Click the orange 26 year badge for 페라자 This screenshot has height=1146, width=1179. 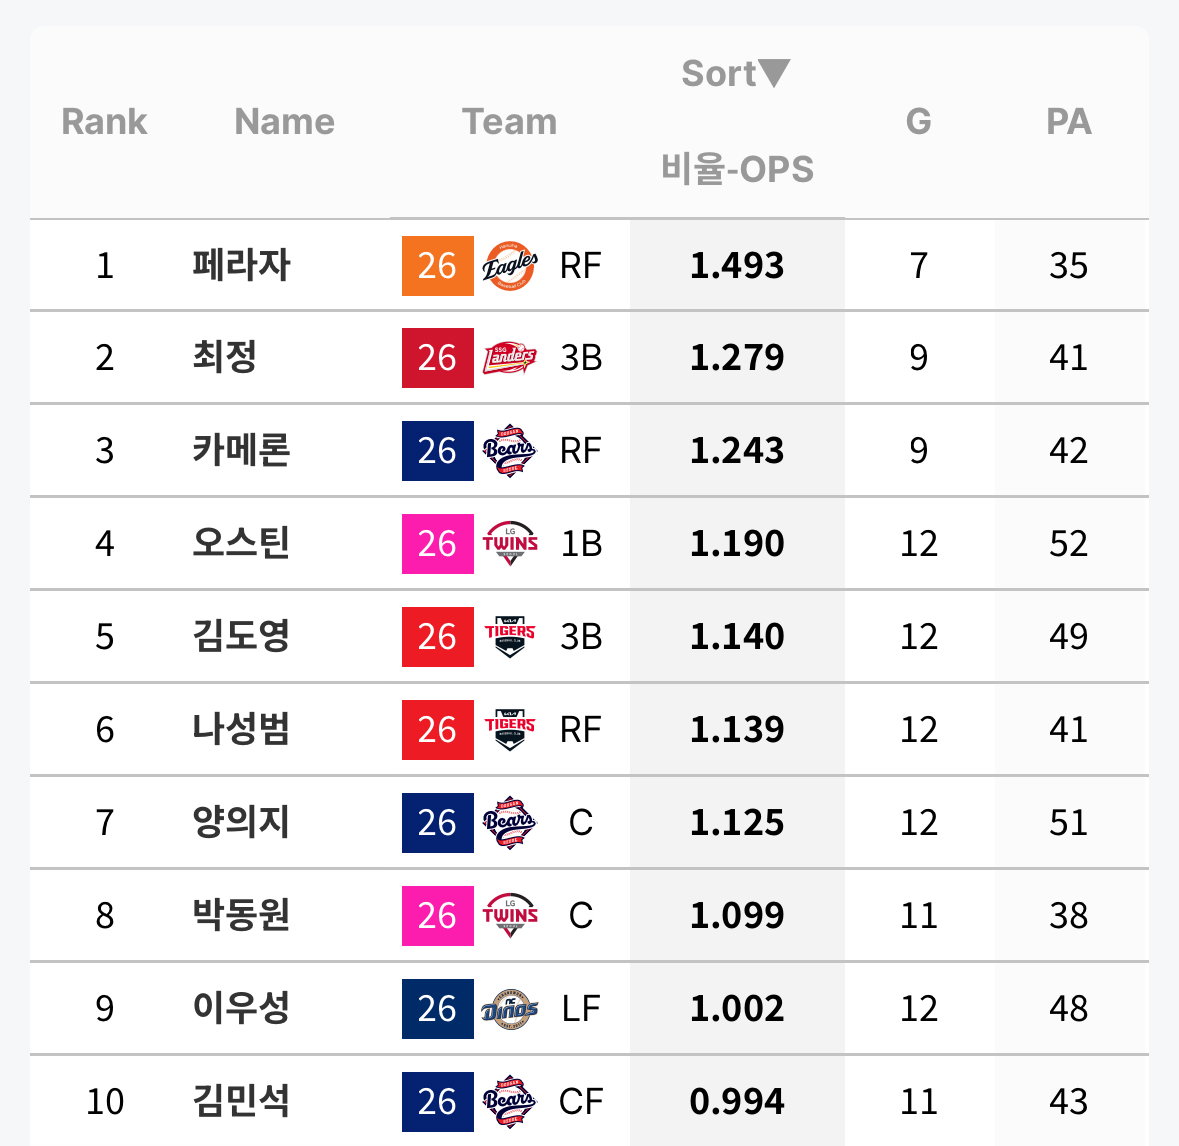[438, 265]
